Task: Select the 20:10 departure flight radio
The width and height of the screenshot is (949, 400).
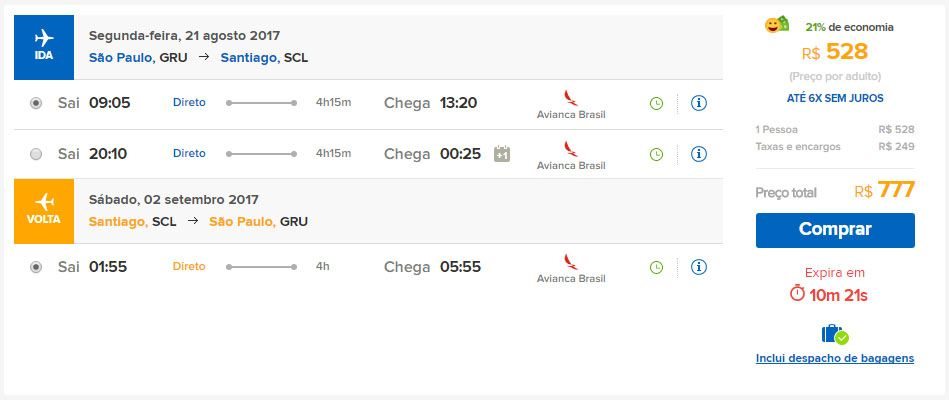Action: 37,154
